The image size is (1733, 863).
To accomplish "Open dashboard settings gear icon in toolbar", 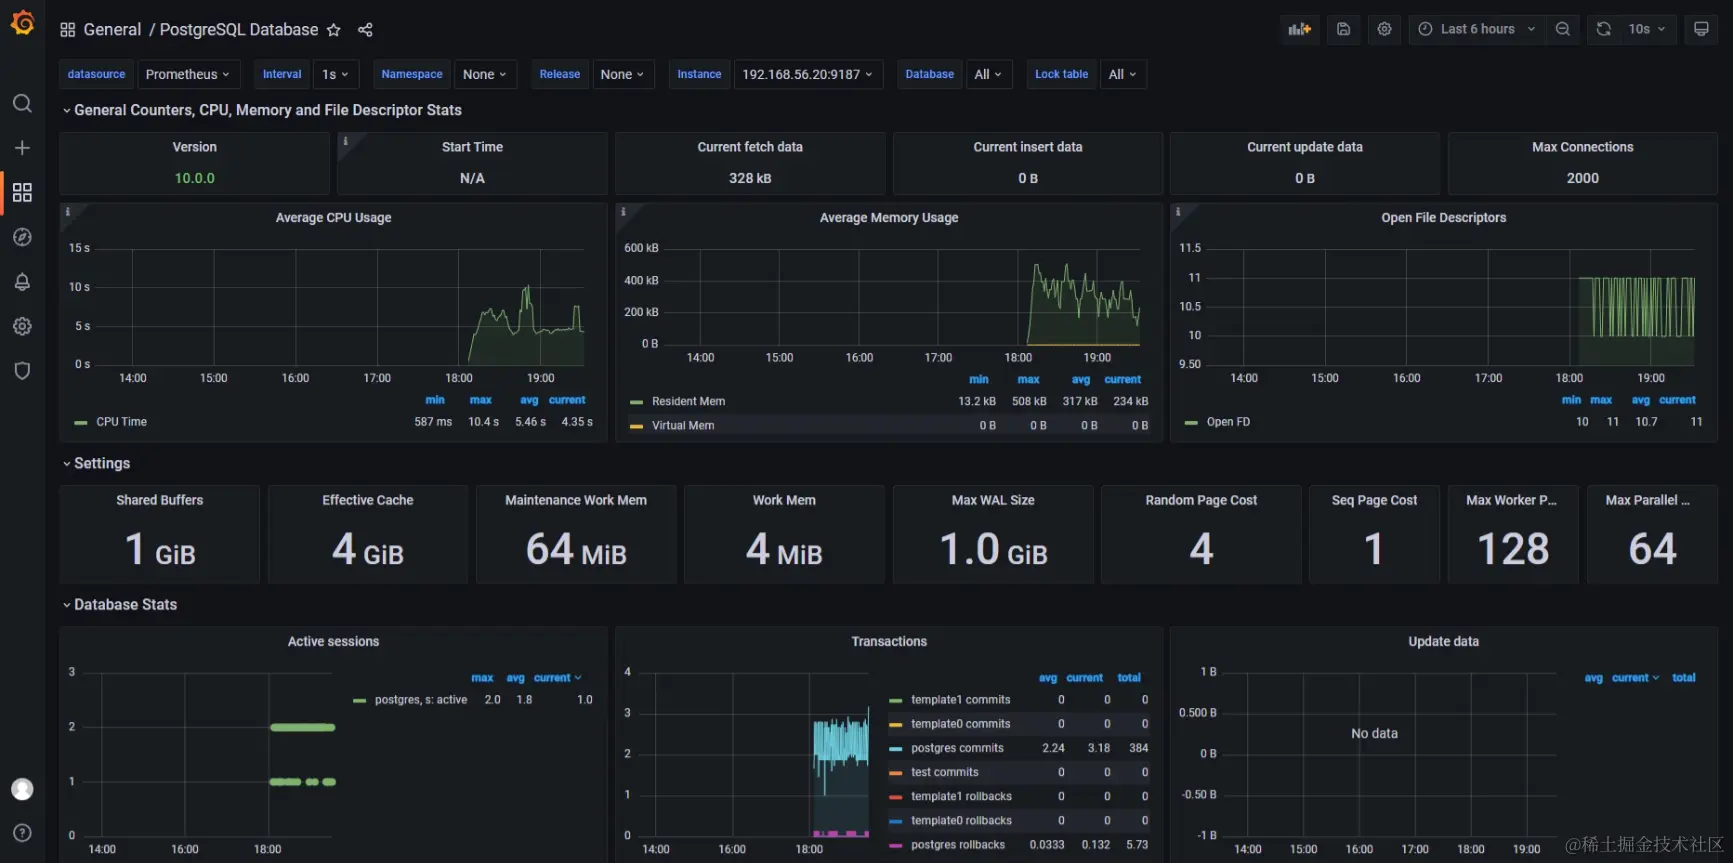I will click(1384, 29).
